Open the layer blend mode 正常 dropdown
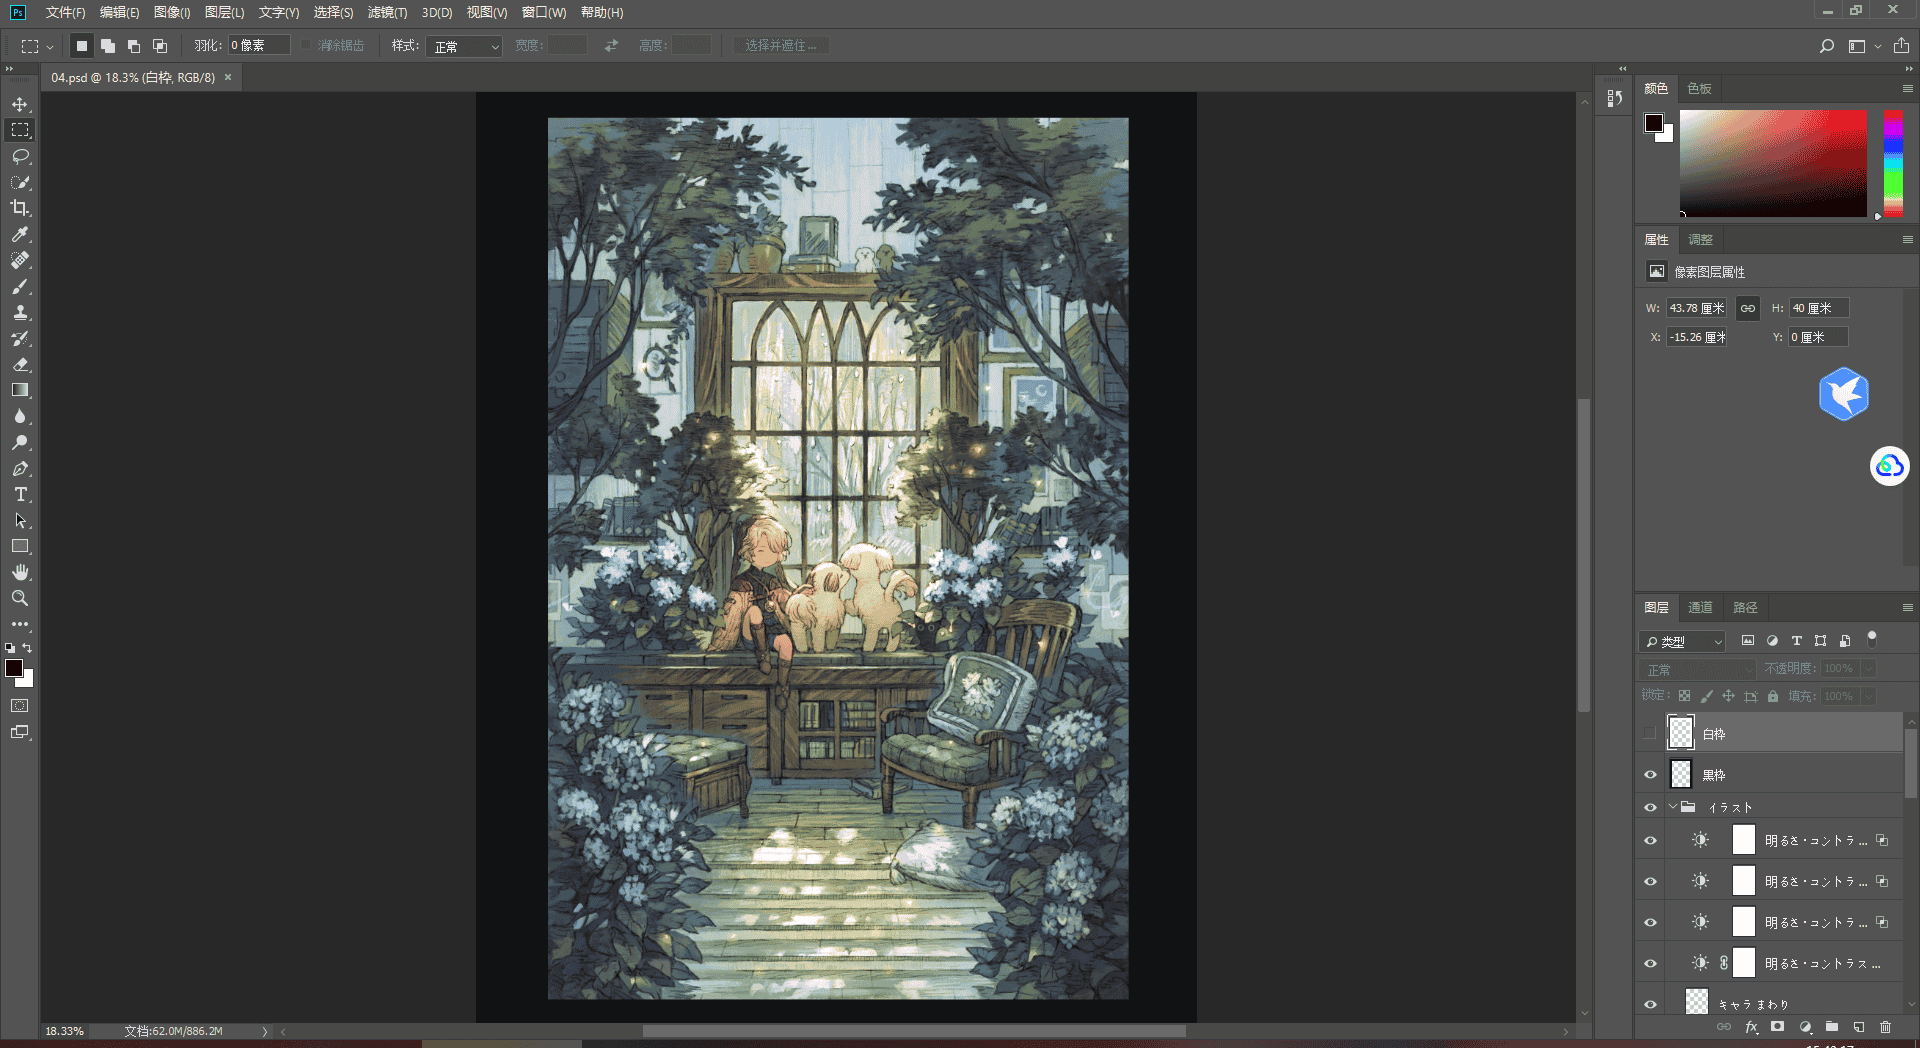 click(1697, 669)
